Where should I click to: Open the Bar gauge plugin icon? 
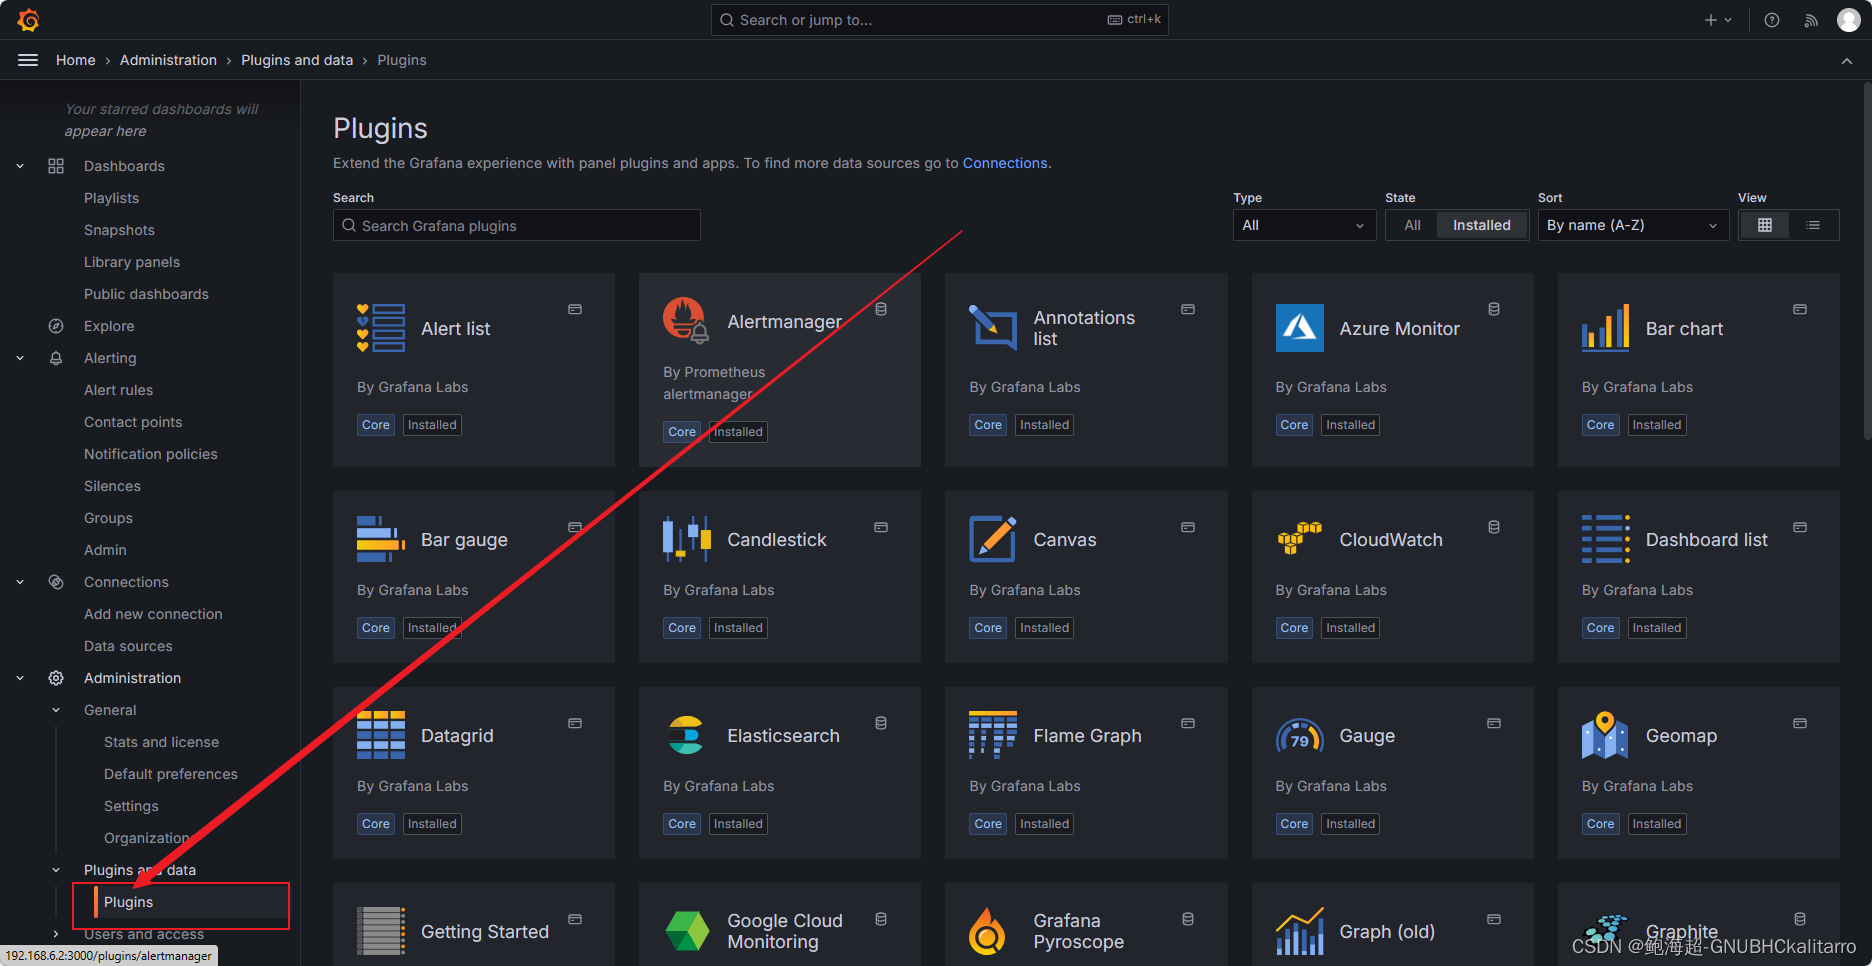pyautogui.click(x=381, y=539)
